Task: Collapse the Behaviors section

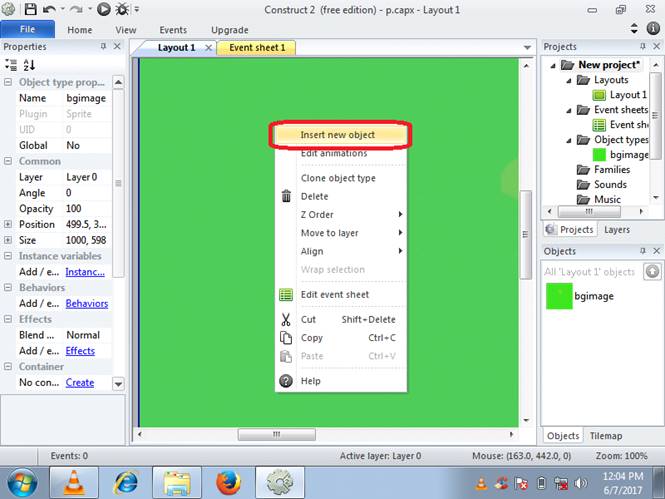Action: coord(8,287)
